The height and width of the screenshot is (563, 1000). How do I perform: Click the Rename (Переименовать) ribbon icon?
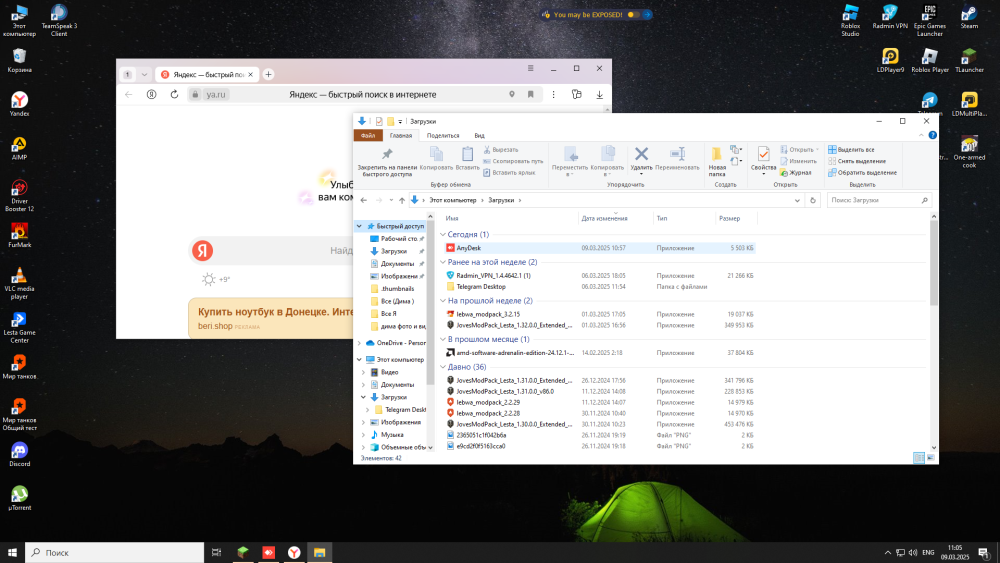(677, 154)
